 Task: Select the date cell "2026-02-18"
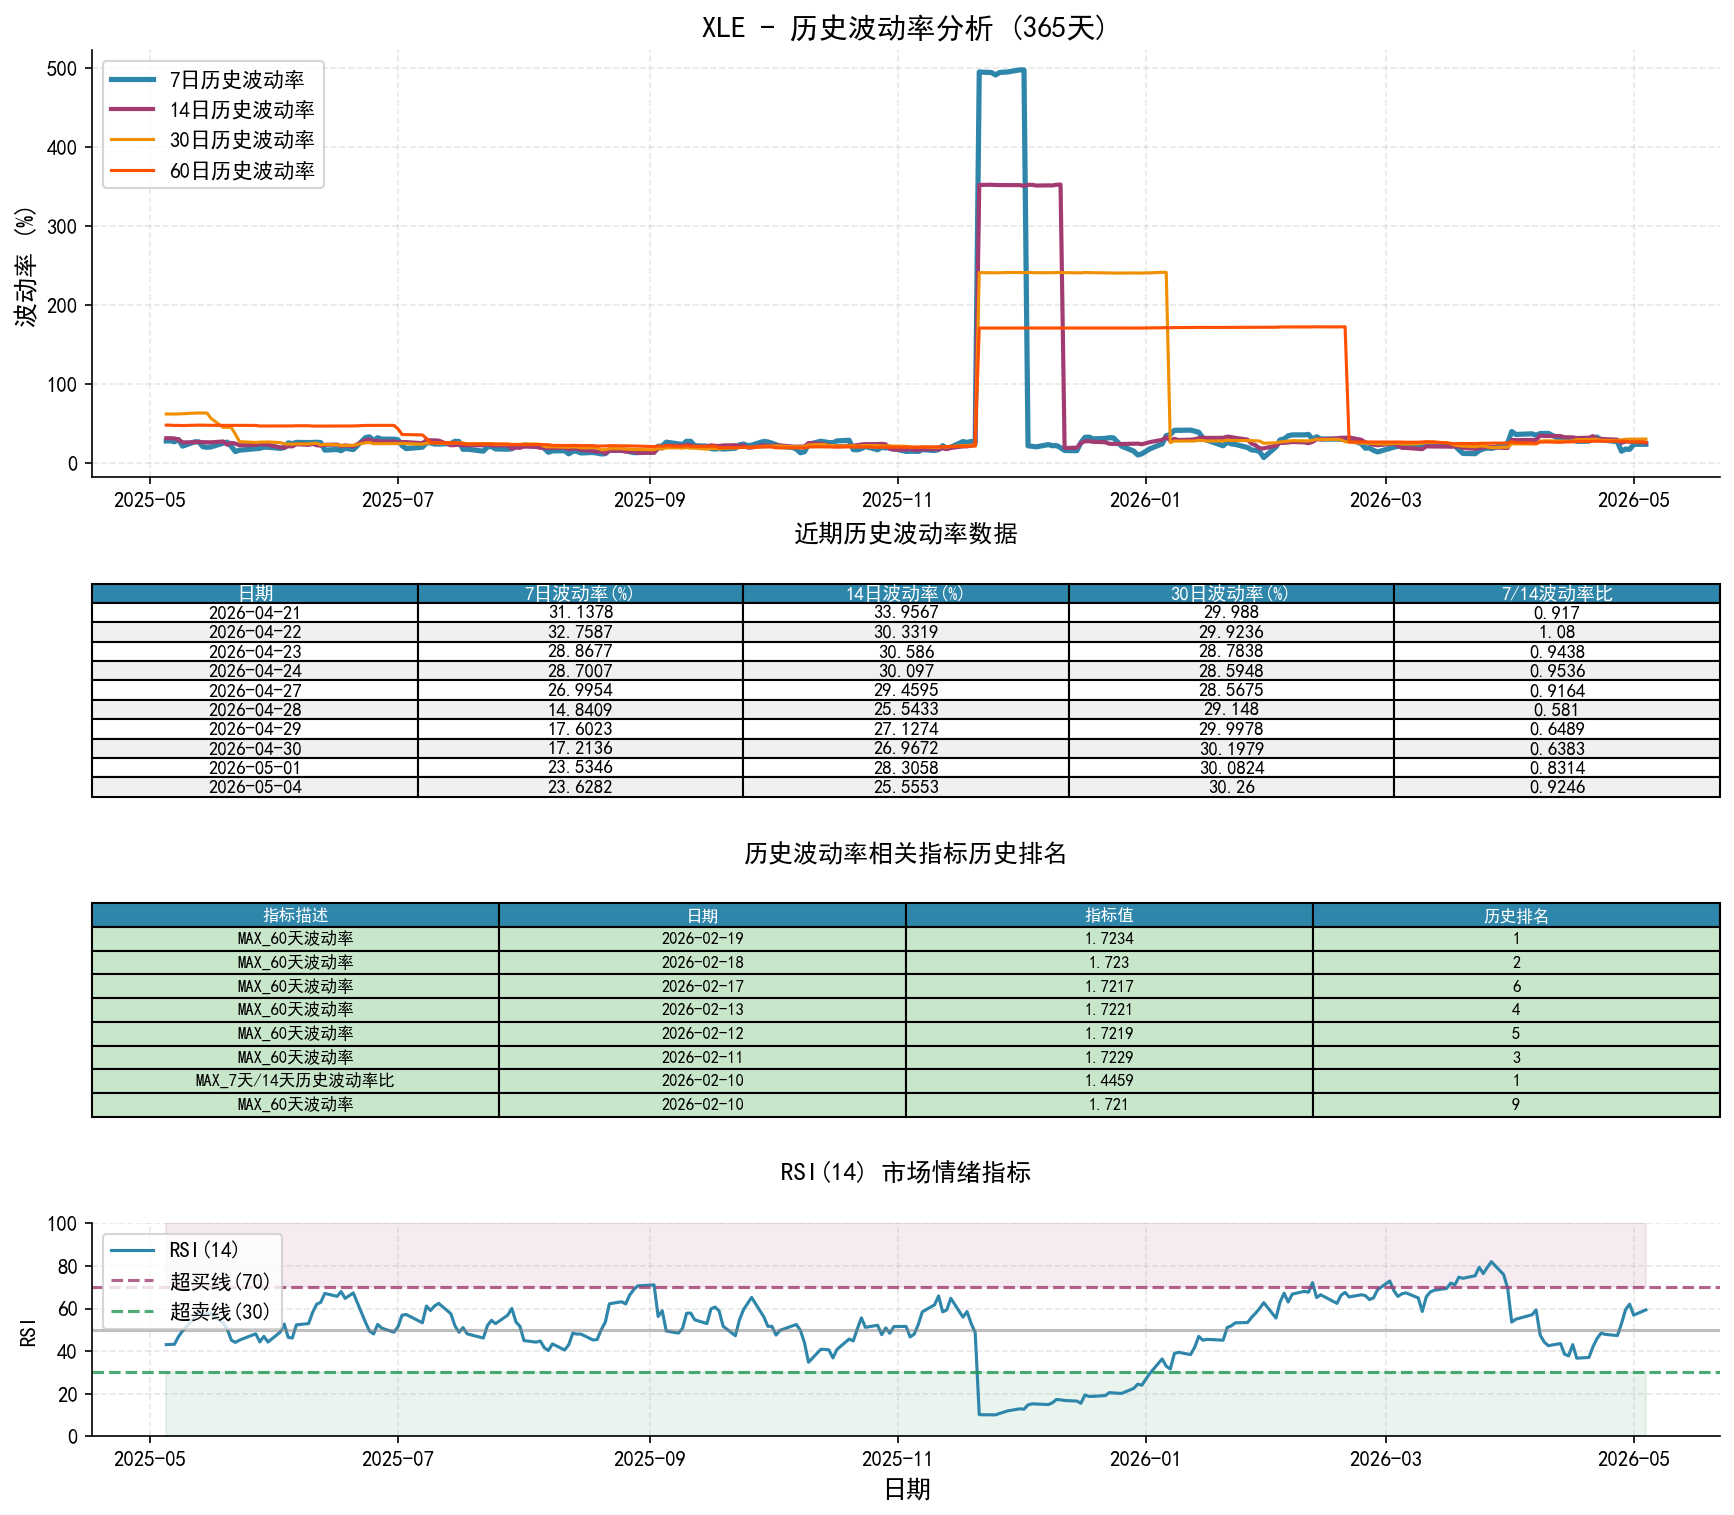(x=702, y=962)
